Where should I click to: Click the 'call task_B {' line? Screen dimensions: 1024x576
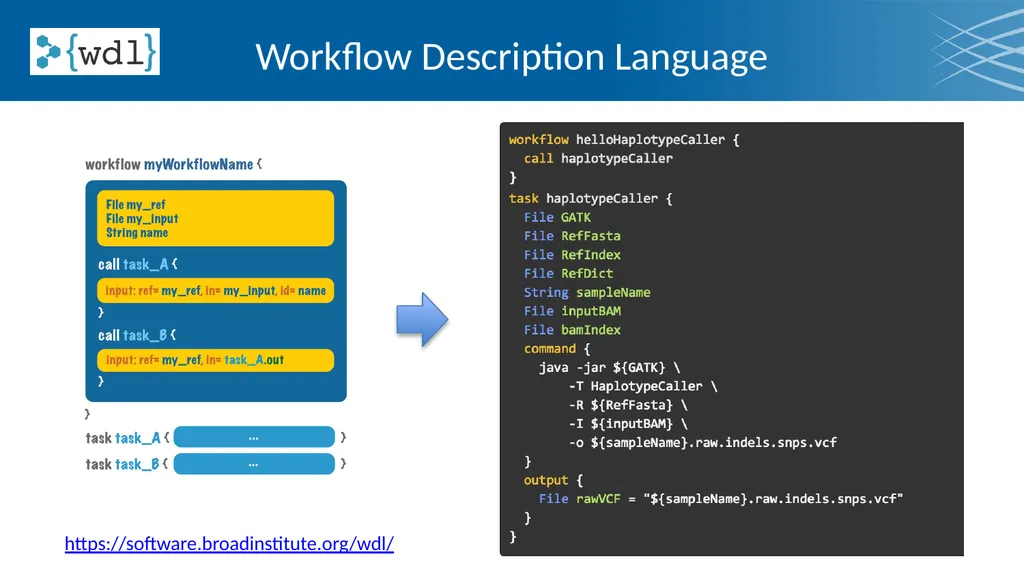[137, 336]
